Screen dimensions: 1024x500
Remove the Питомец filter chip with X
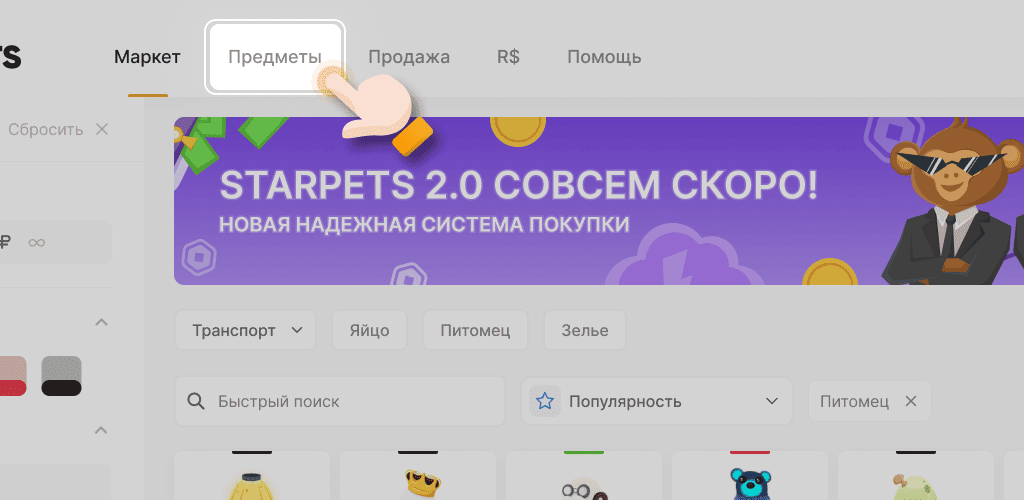coord(910,402)
